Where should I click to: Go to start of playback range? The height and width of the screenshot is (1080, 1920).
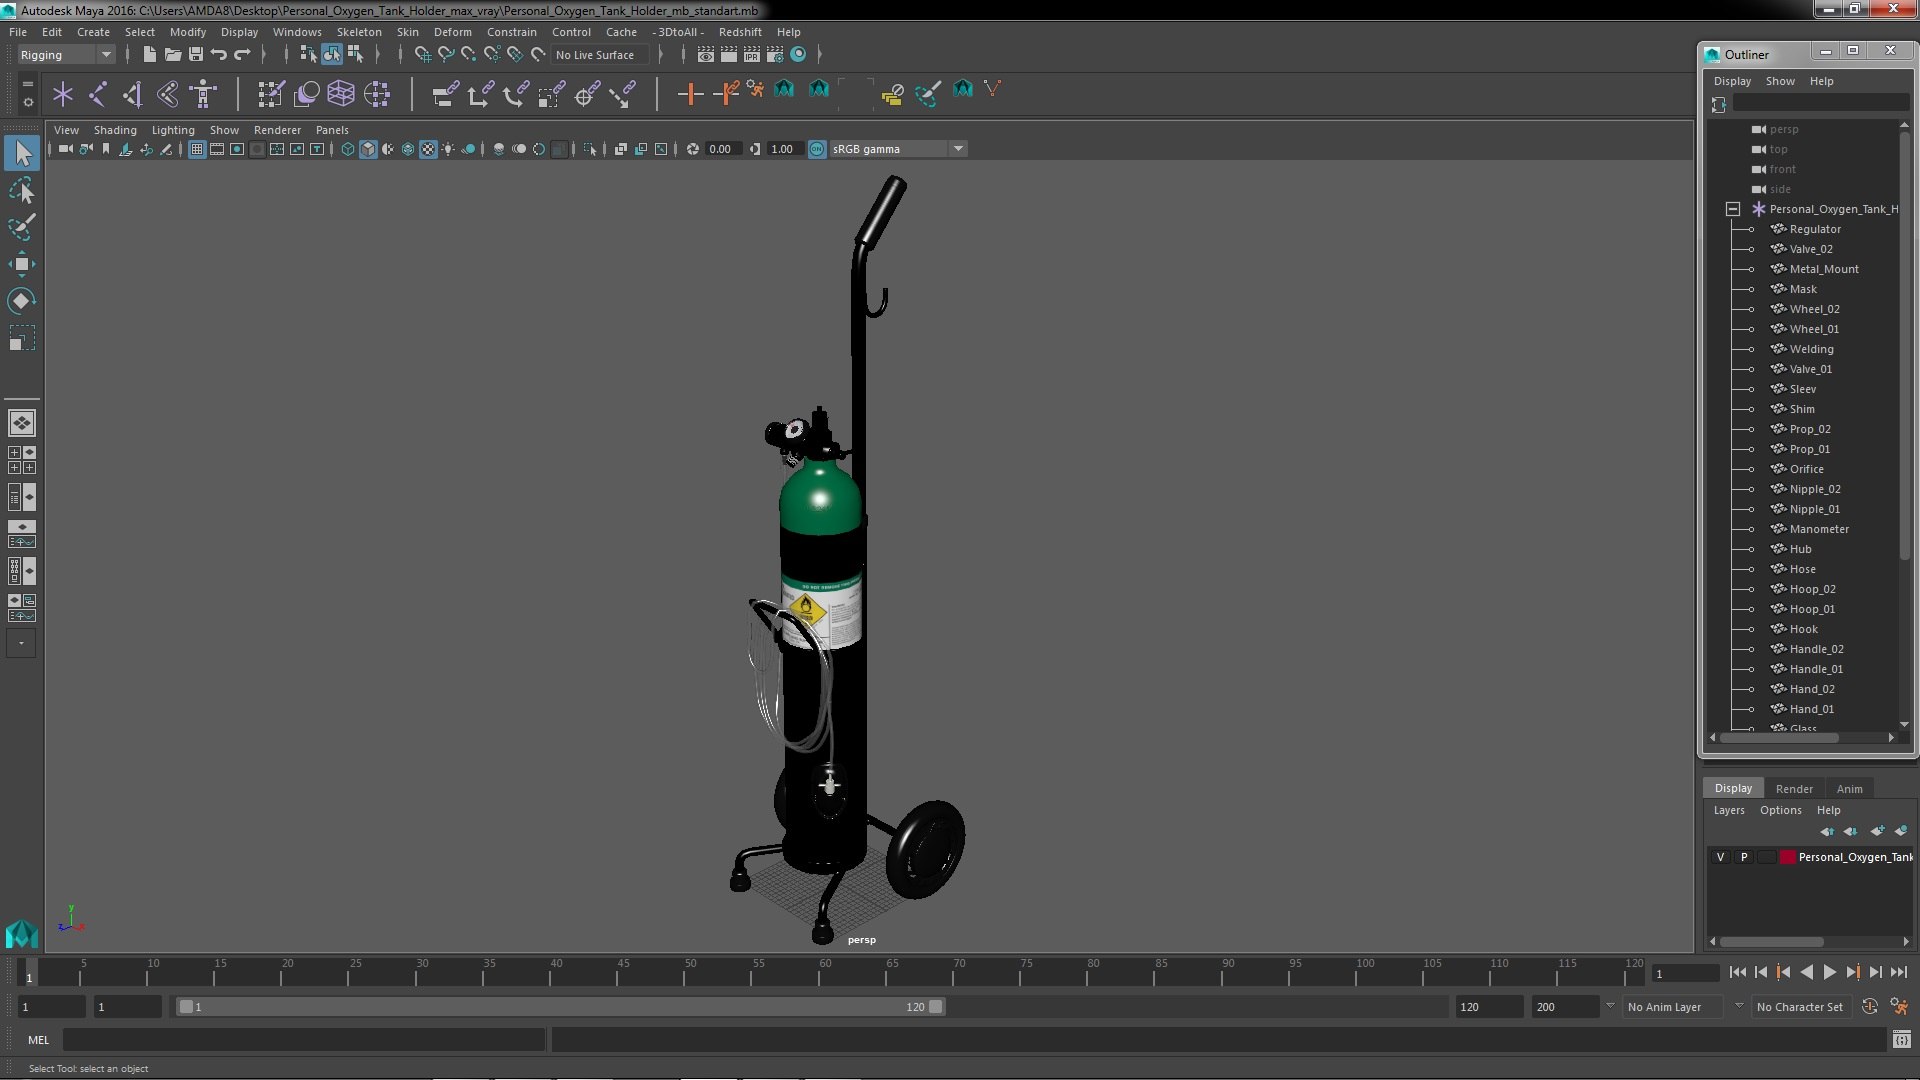pos(1737,972)
